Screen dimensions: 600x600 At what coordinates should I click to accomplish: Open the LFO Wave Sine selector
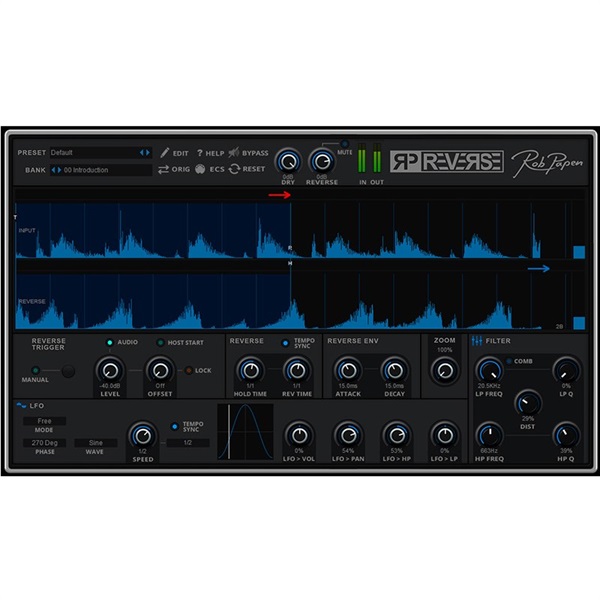96,443
